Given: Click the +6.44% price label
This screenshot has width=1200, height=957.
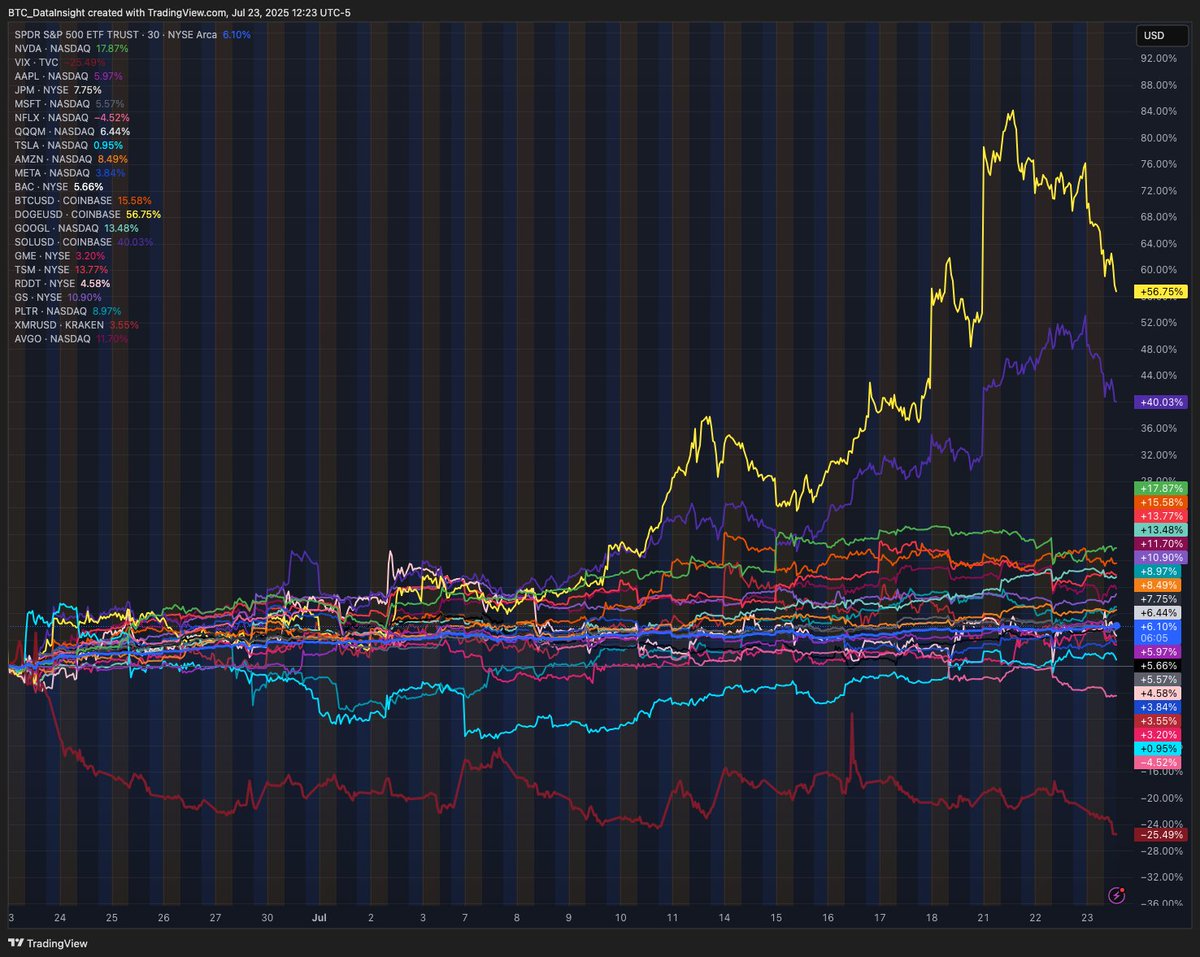Looking at the screenshot, I should click(x=1159, y=612).
